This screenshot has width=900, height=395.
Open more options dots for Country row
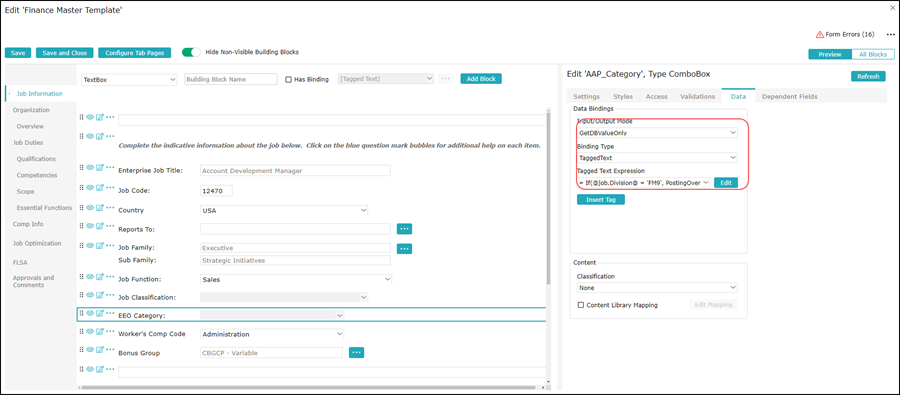110,207
